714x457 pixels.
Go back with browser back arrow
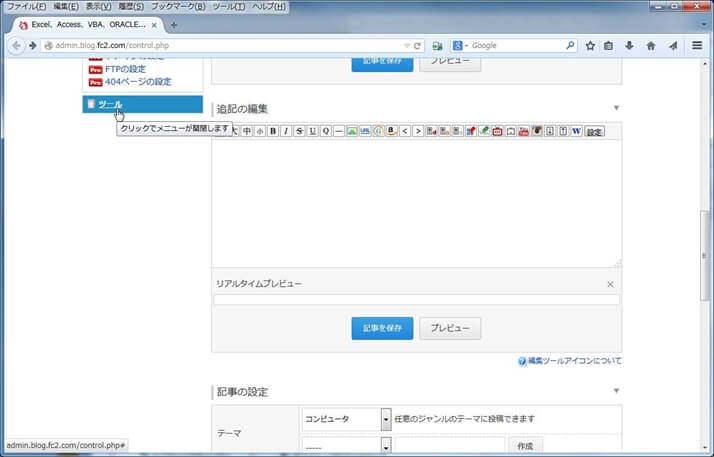[16, 46]
